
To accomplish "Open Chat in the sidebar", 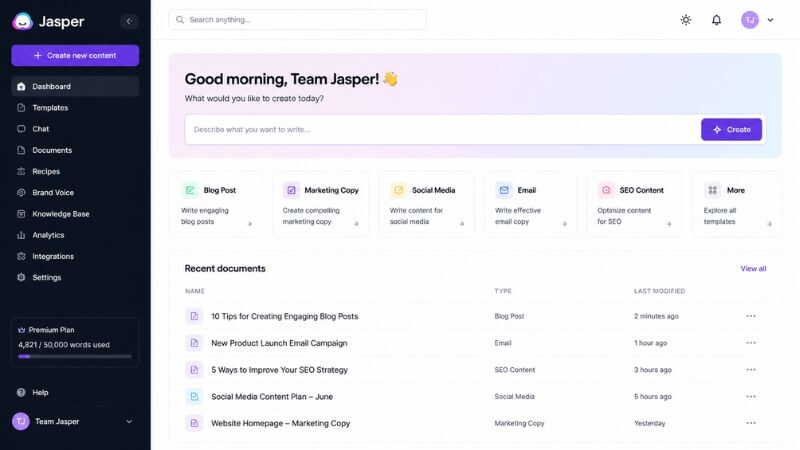I will 75,129.
